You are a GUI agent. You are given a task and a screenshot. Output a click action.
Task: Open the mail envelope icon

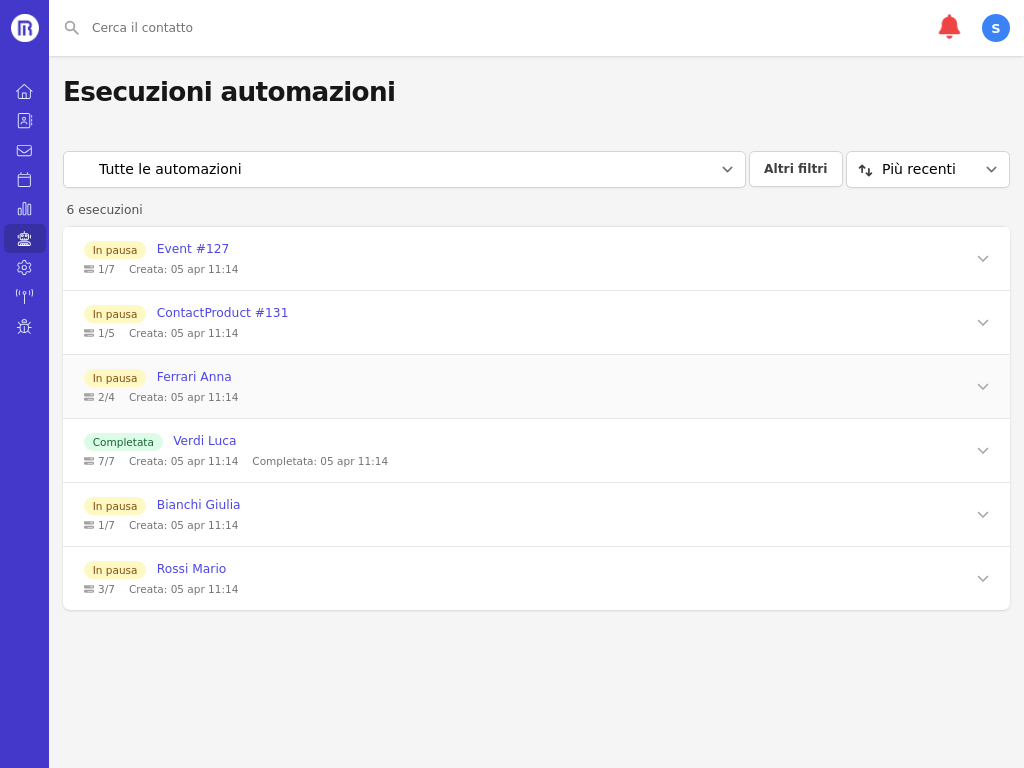[24, 150]
